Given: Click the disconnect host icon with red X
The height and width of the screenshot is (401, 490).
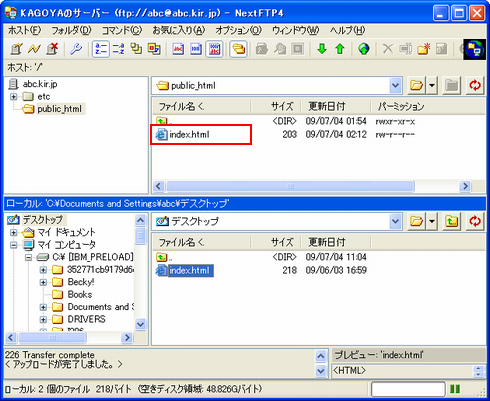Looking at the screenshot, I should [52, 49].
